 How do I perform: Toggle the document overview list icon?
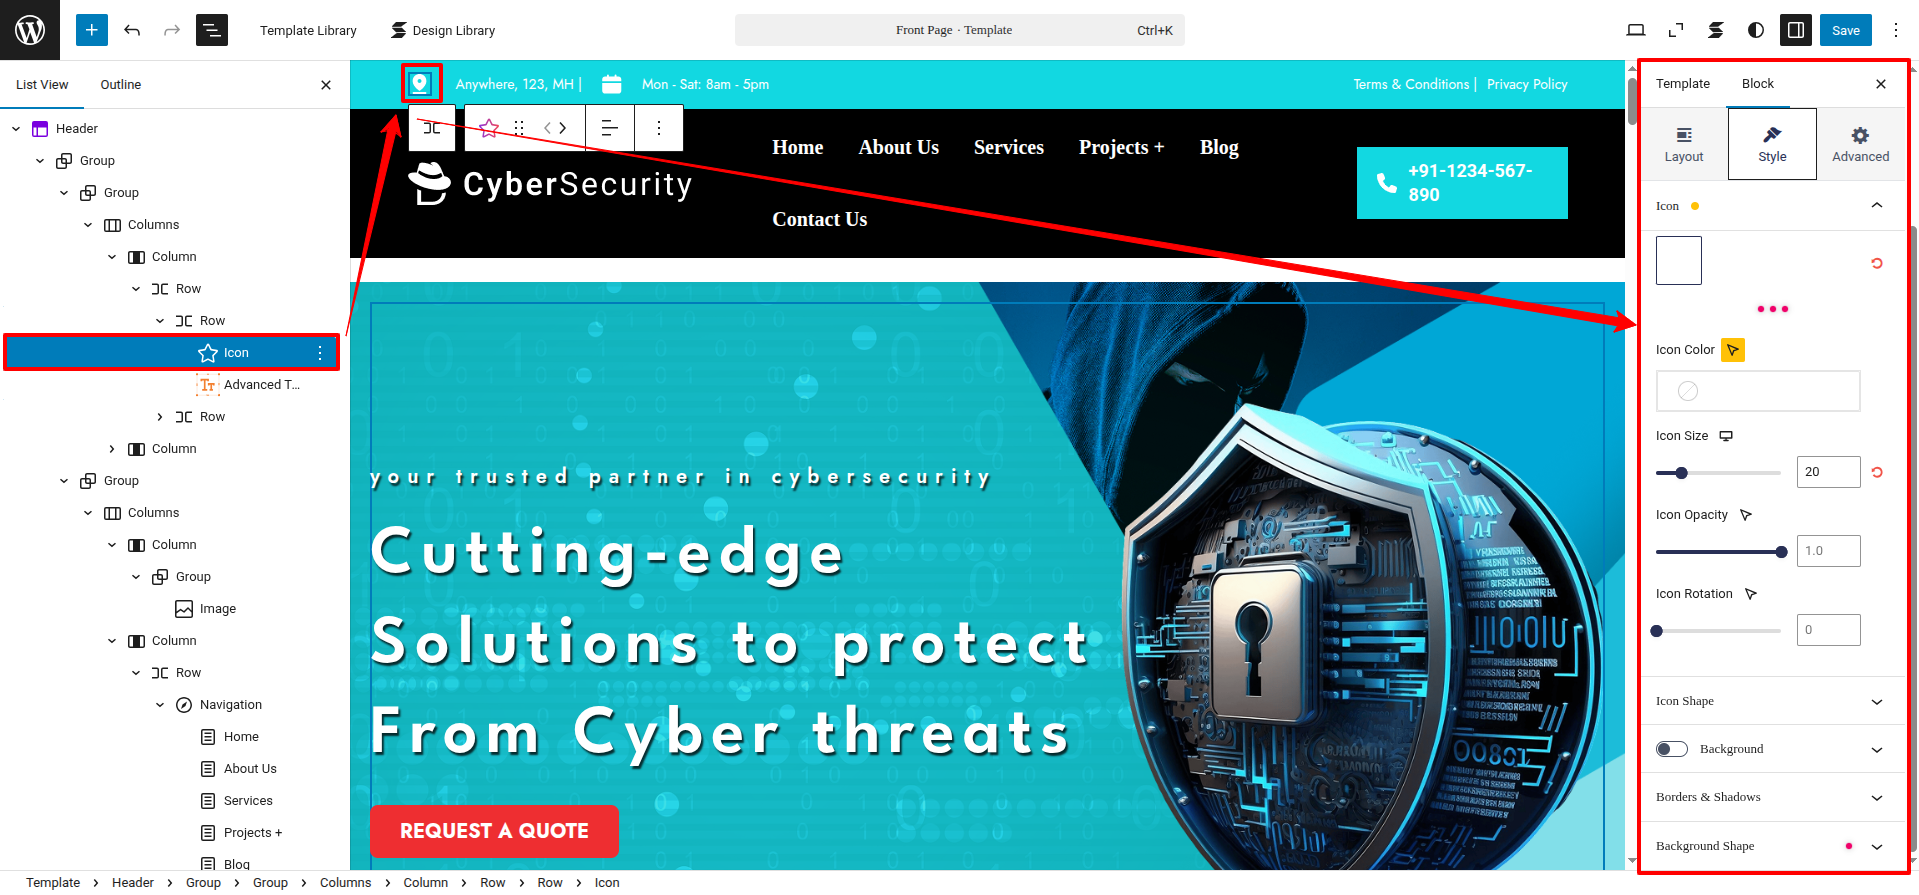pos(212,30)
